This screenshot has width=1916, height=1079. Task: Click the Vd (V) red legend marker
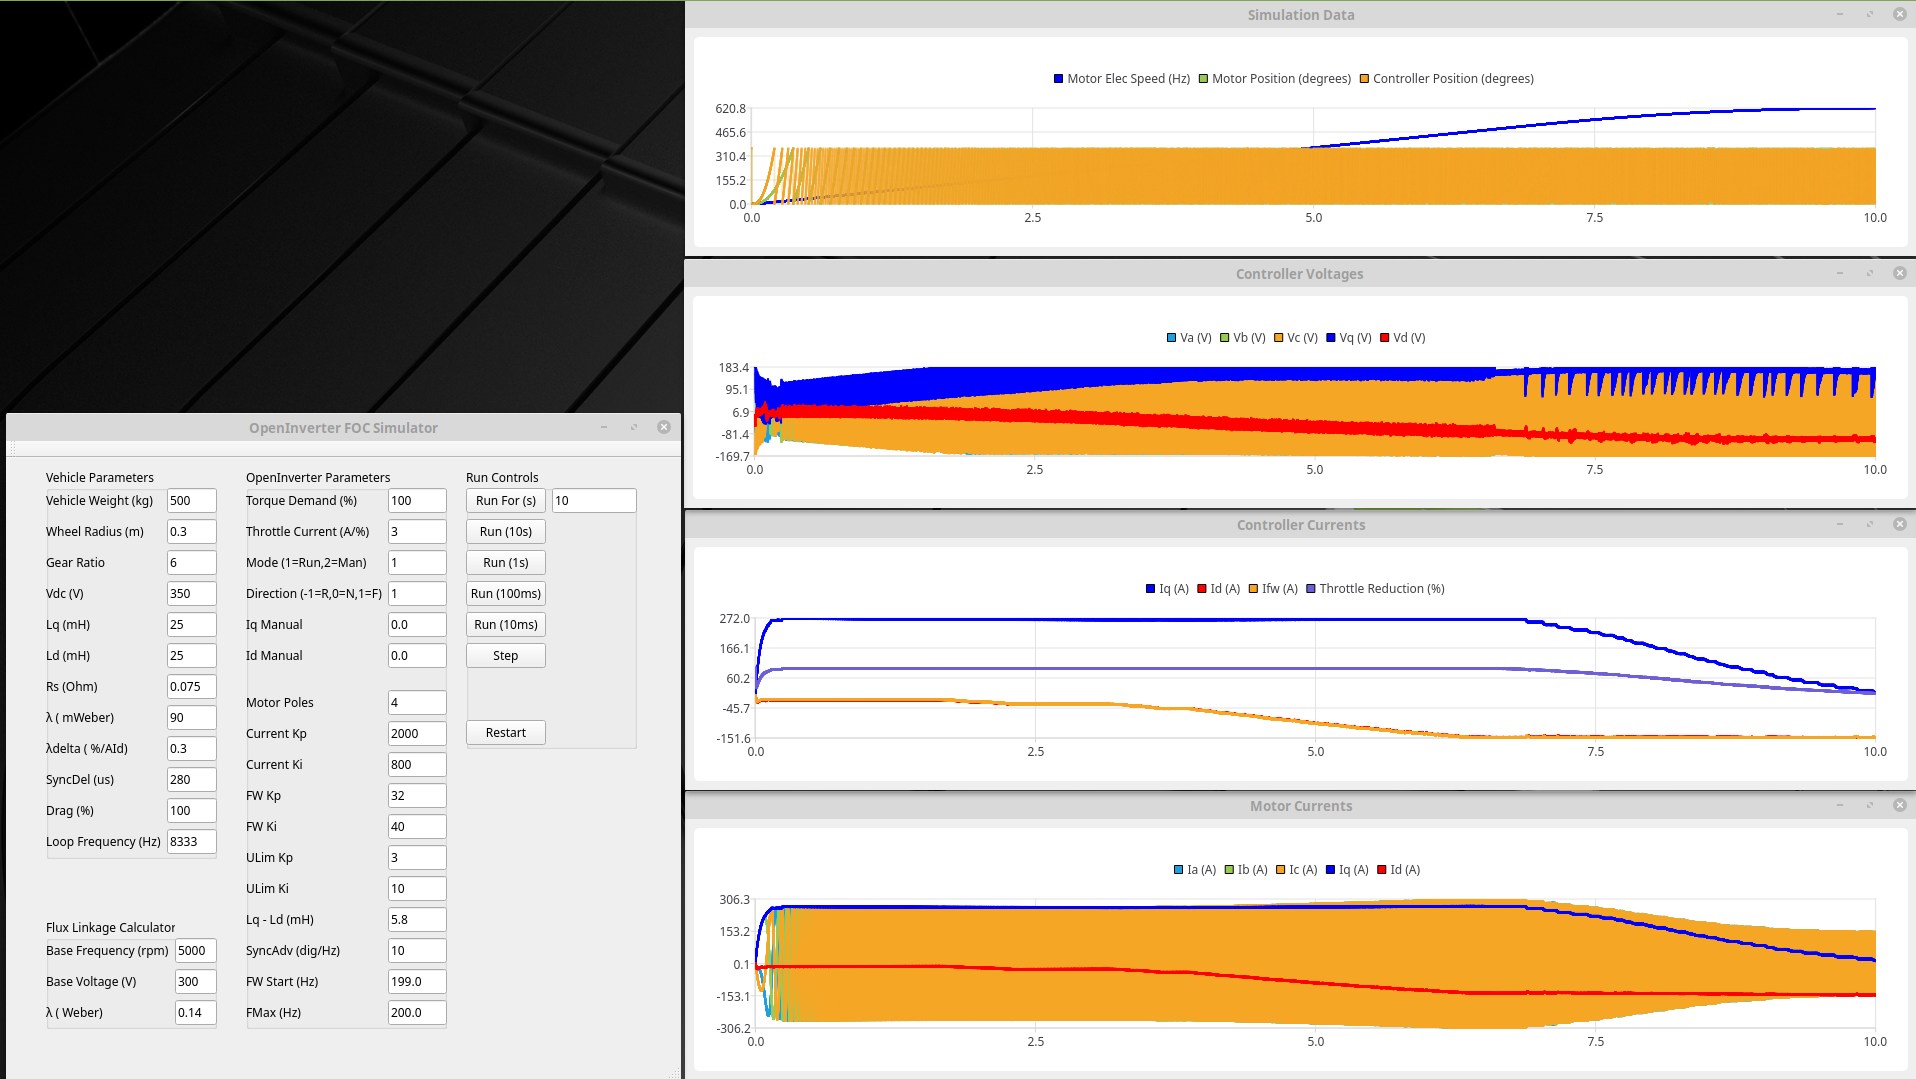pos(1384,338)
